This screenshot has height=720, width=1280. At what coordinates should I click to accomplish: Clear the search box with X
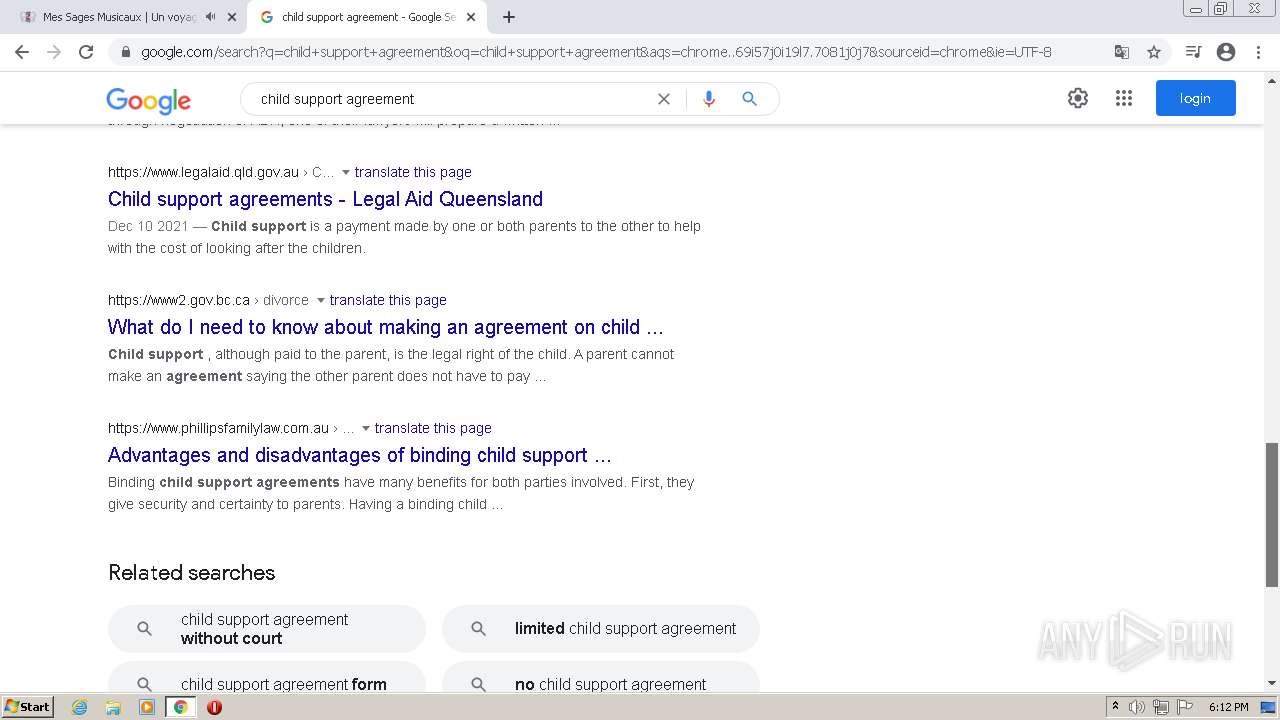(x=663, y=99)
